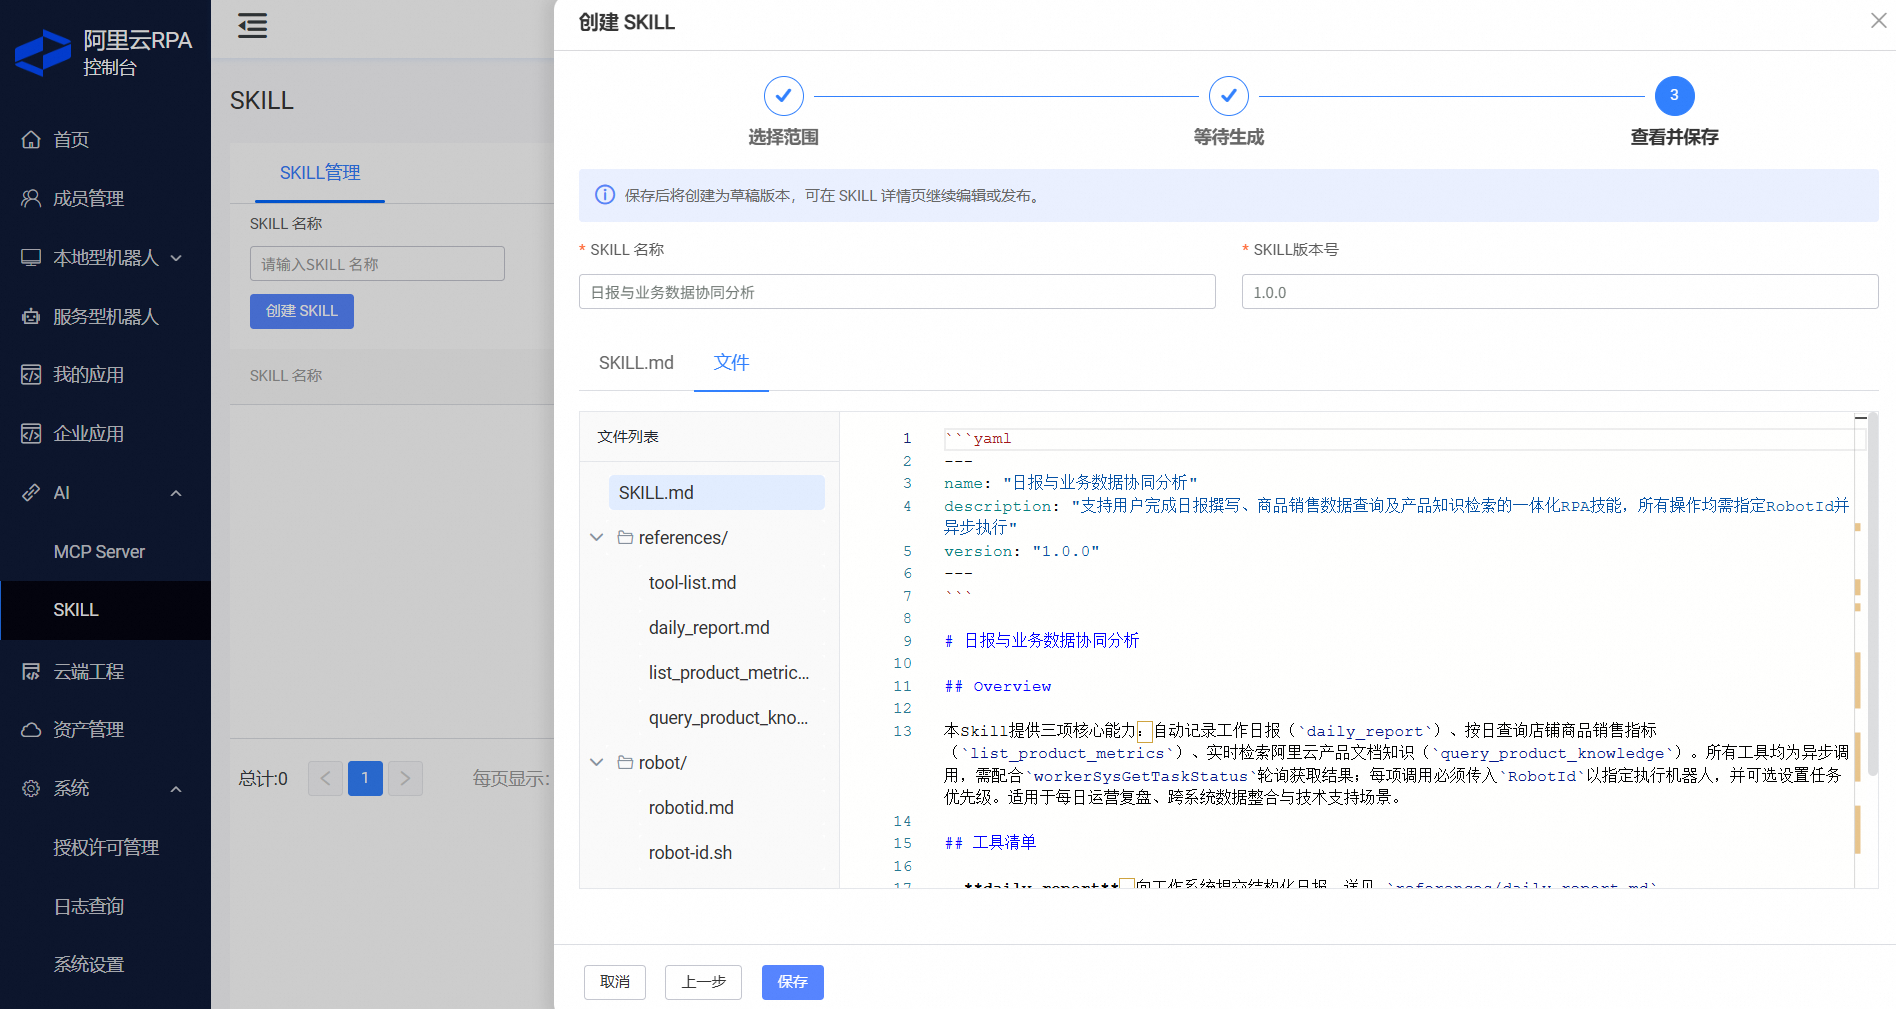Click the 上一步 button
Image resolution: width=1896 pixels, height=1009 pixels.
(x=703, y=982)
